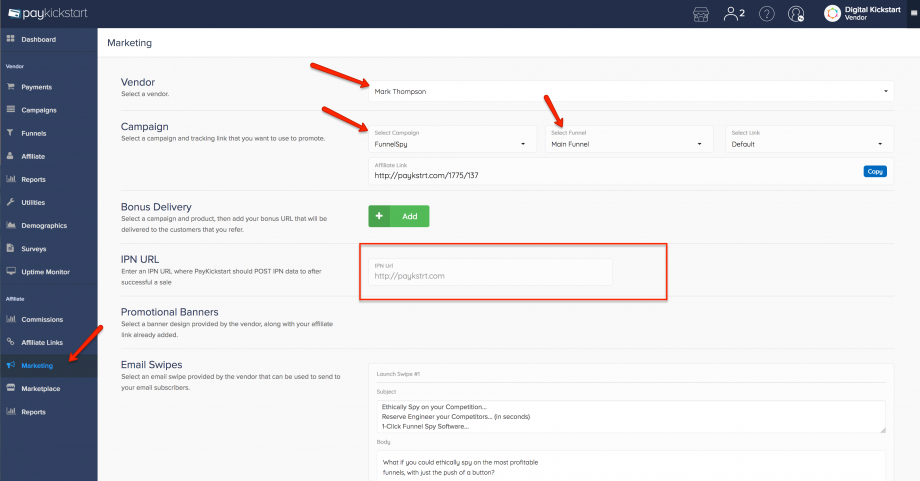Click the email swipe Subject textarea
Screen dimensions: 920x481
[631, 416]
